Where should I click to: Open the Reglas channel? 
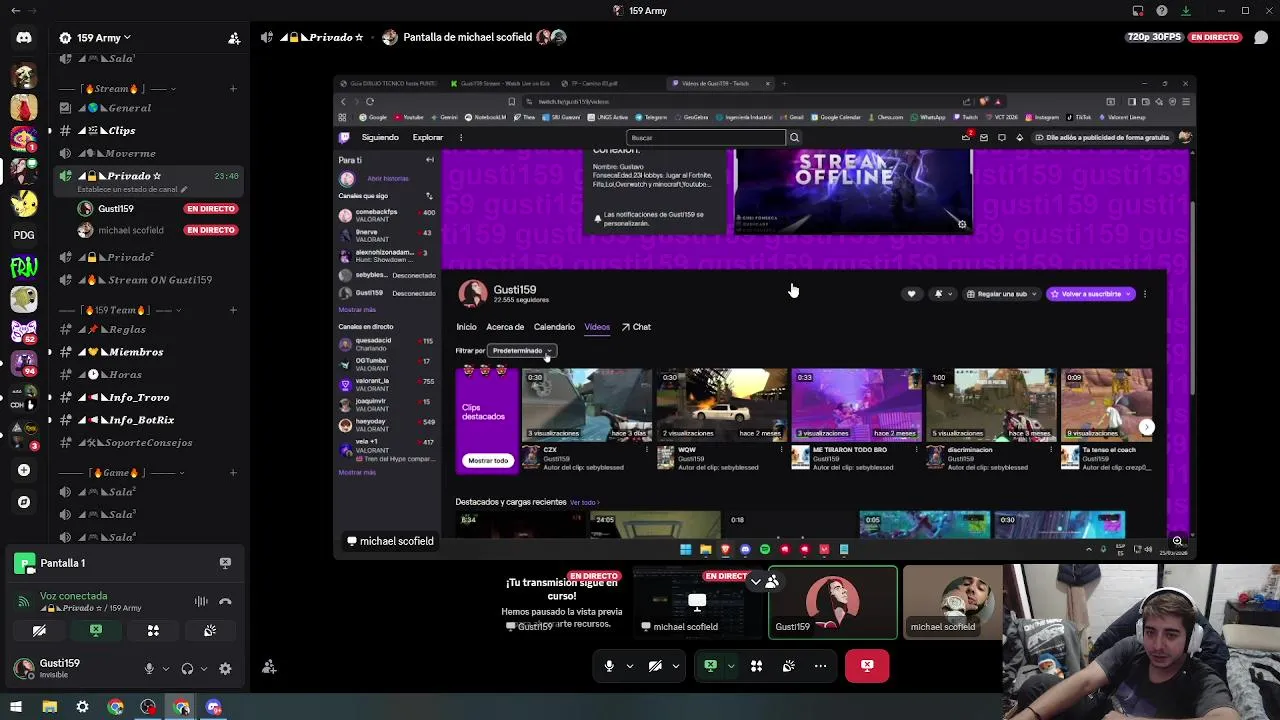point(148,330)
